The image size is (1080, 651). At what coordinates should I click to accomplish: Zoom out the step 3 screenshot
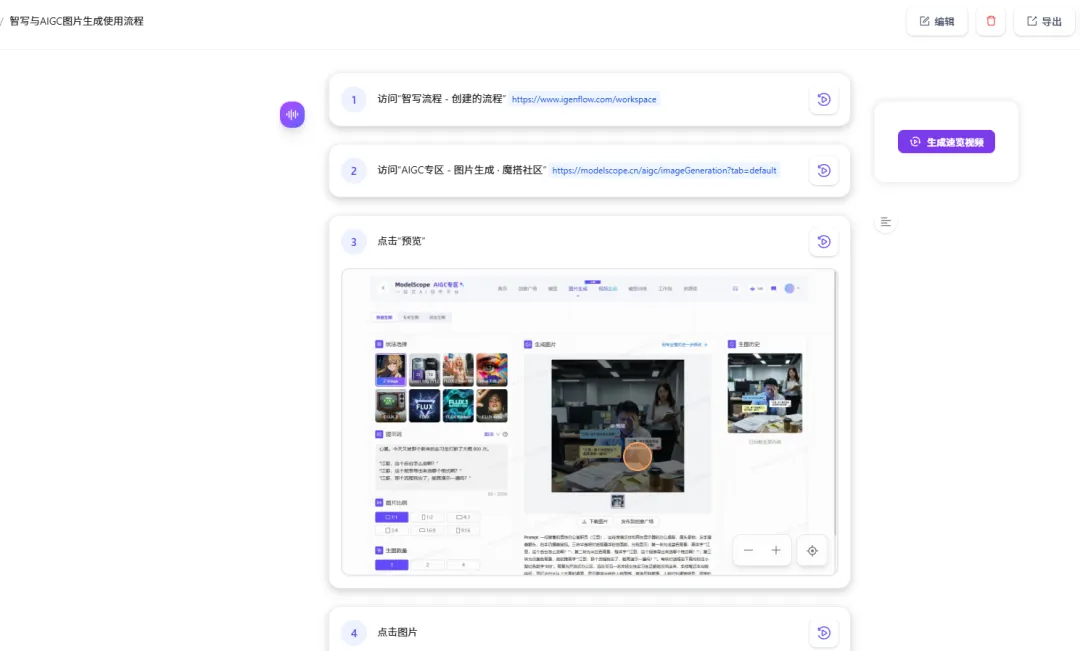point(748,550)
